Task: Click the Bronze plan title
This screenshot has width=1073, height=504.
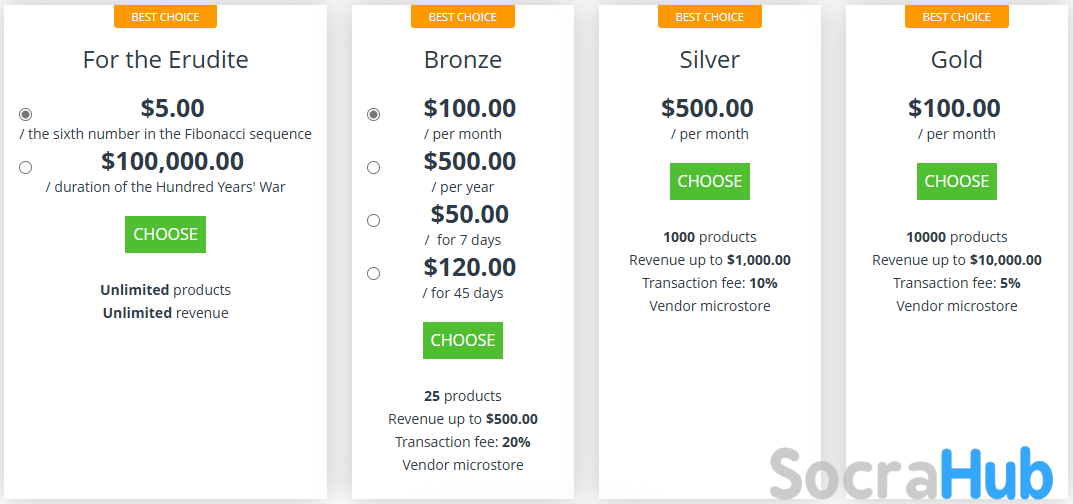Action: point(462,60)
